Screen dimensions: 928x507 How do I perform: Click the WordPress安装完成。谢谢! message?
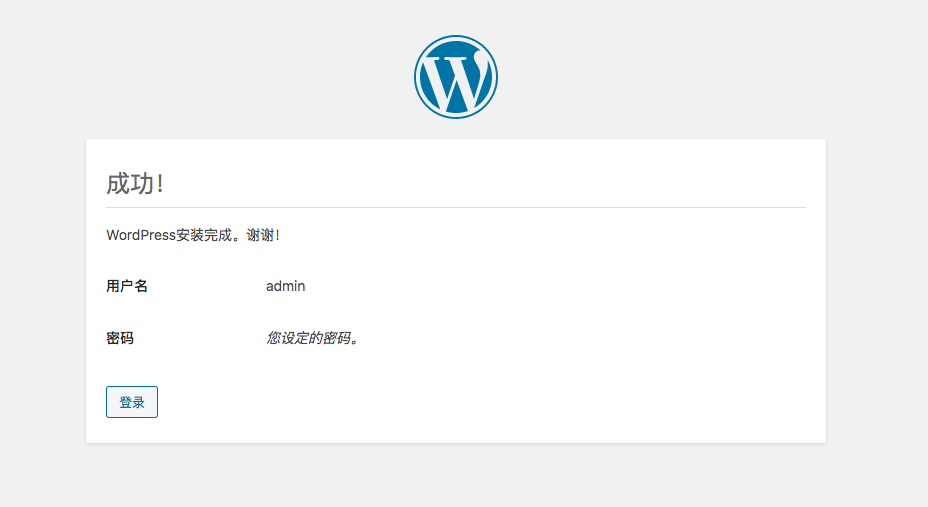[193, 235]
